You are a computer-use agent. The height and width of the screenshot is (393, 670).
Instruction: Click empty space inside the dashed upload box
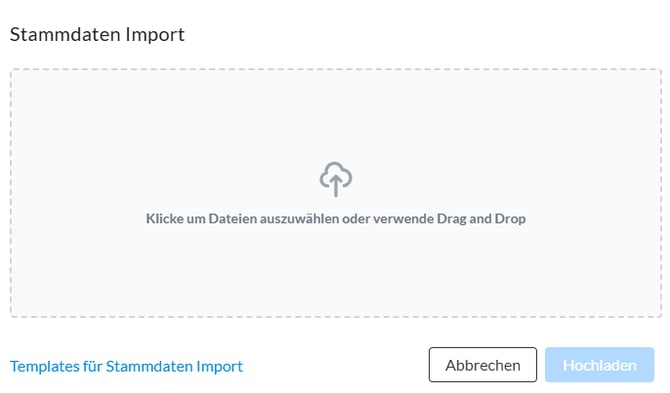(x=171, y=128)
